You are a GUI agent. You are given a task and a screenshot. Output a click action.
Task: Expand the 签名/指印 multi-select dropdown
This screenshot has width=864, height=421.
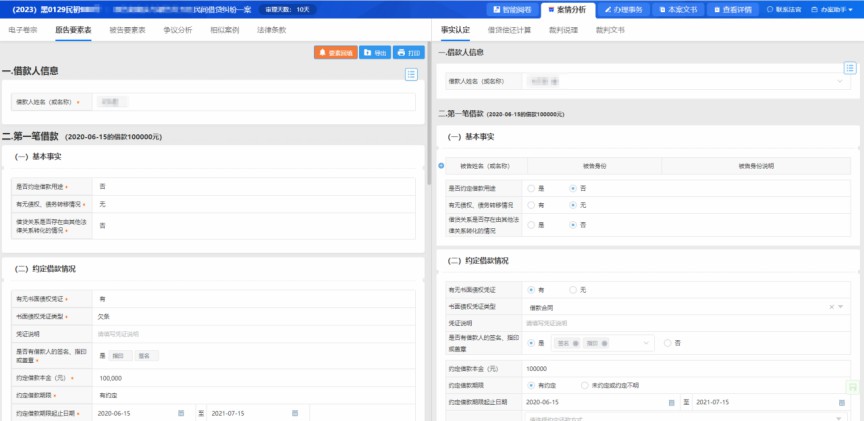(646, 343)
